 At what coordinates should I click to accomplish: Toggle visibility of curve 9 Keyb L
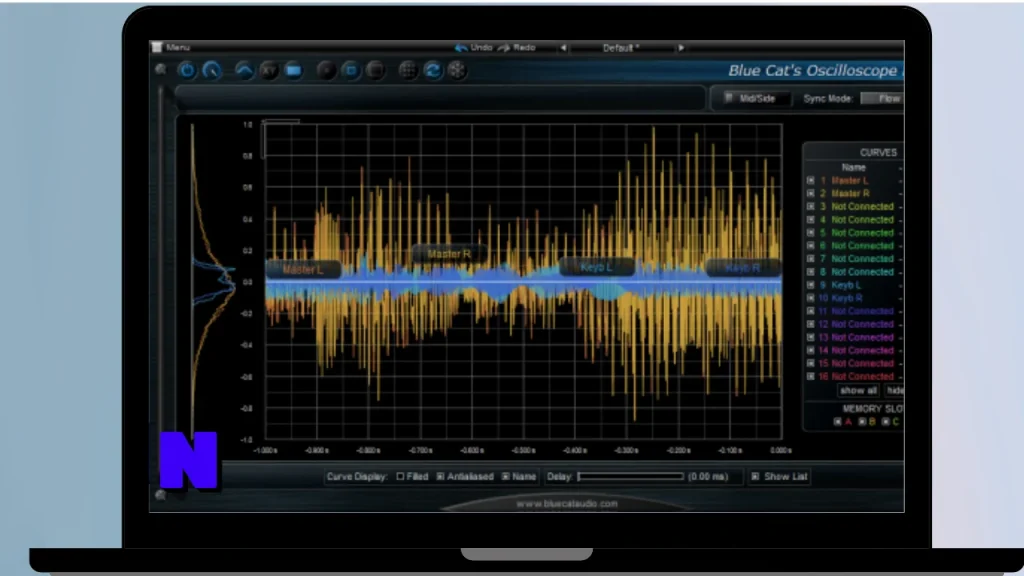coord(810,285)
